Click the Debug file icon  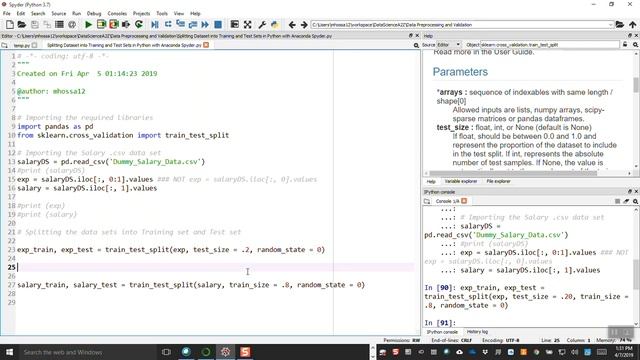155,24
